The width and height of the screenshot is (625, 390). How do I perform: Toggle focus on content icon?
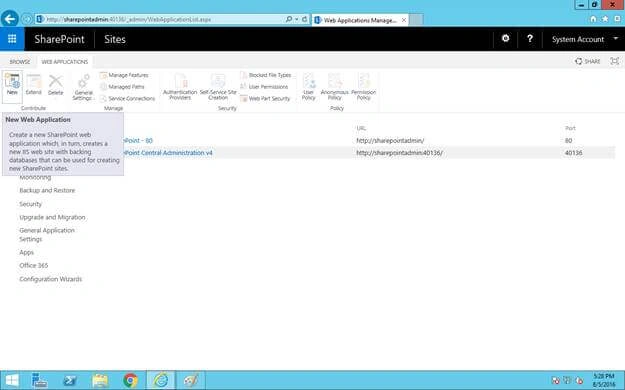[615, 61]
